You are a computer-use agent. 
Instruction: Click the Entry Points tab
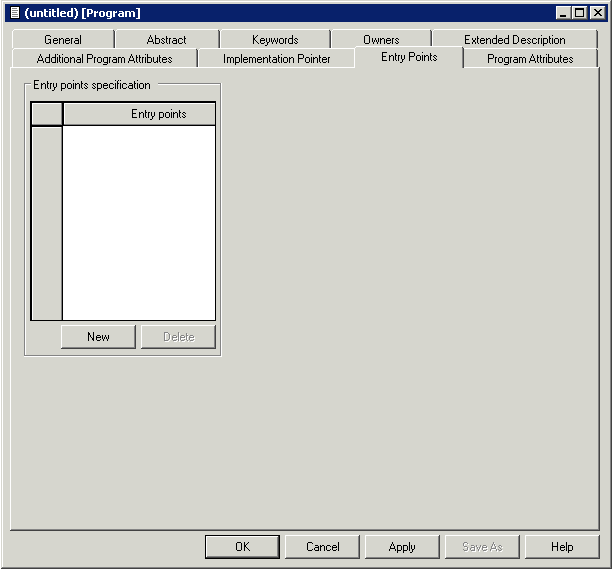[x=409, y=57]
